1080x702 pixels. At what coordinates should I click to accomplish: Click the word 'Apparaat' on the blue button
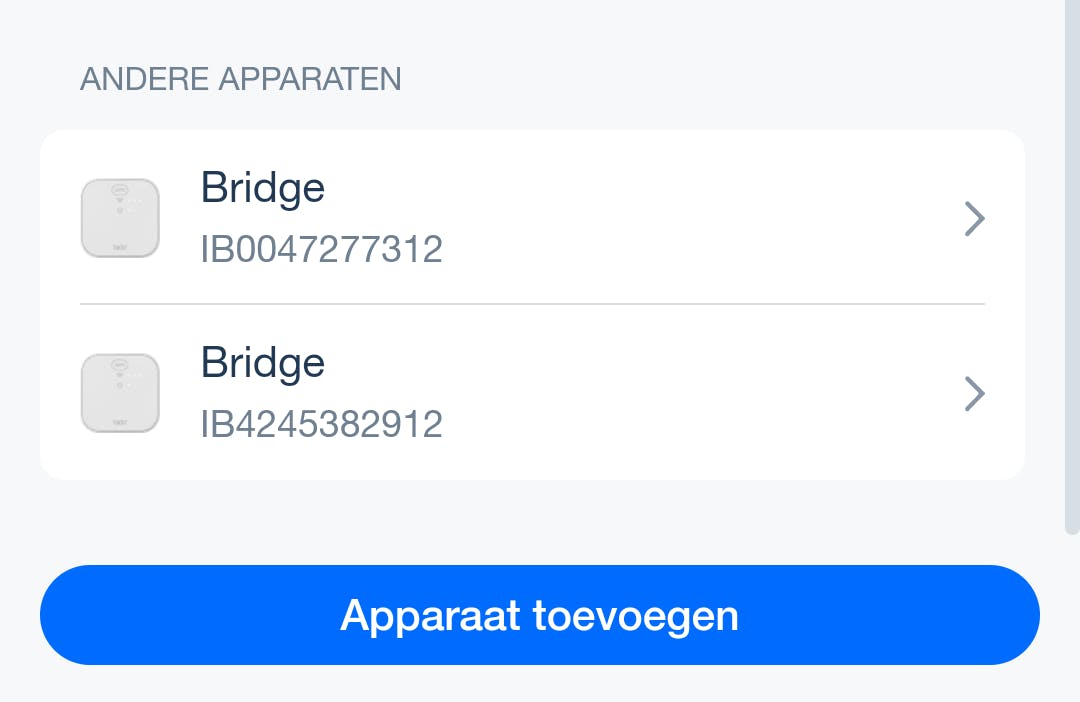[x=430, y=615]
